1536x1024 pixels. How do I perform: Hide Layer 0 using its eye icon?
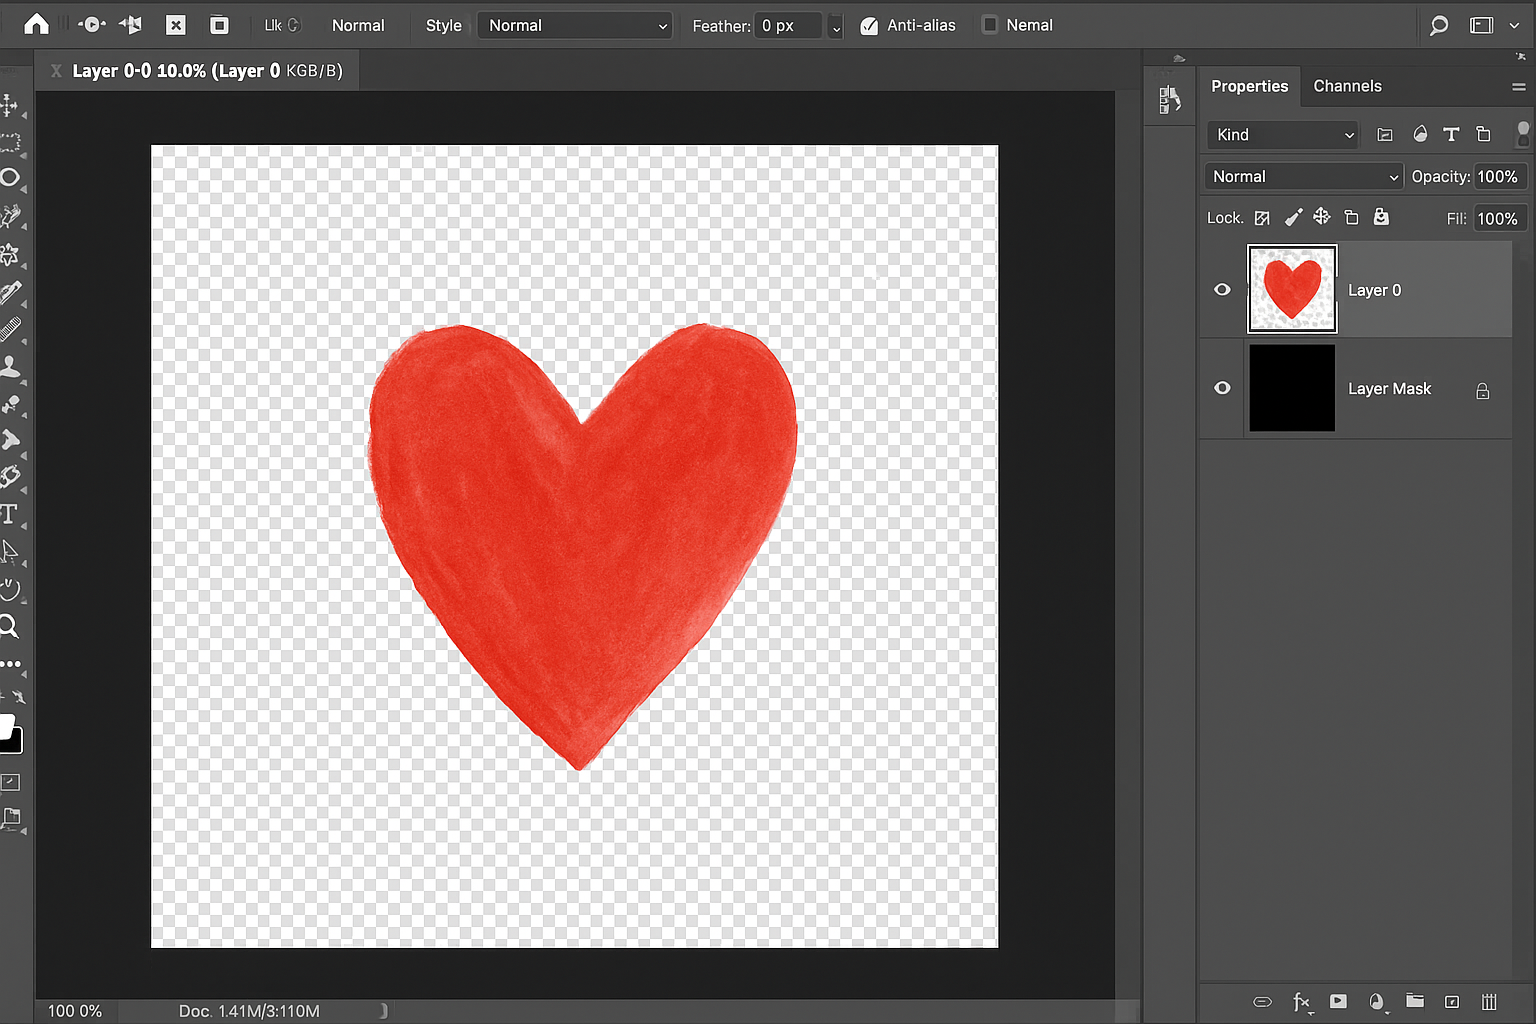click(1222, 290)
